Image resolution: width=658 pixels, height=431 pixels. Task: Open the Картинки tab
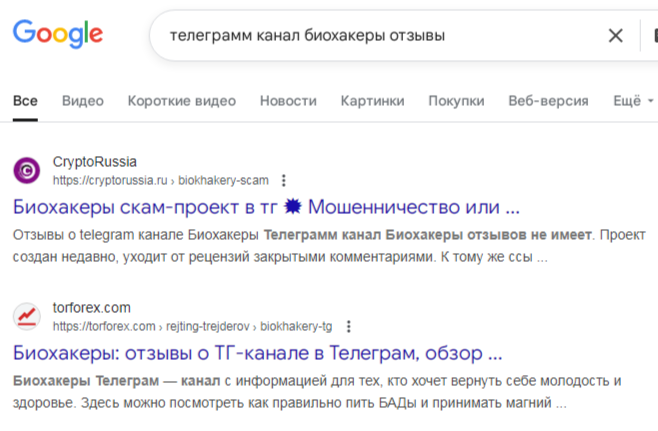click(x=373, y=101)
